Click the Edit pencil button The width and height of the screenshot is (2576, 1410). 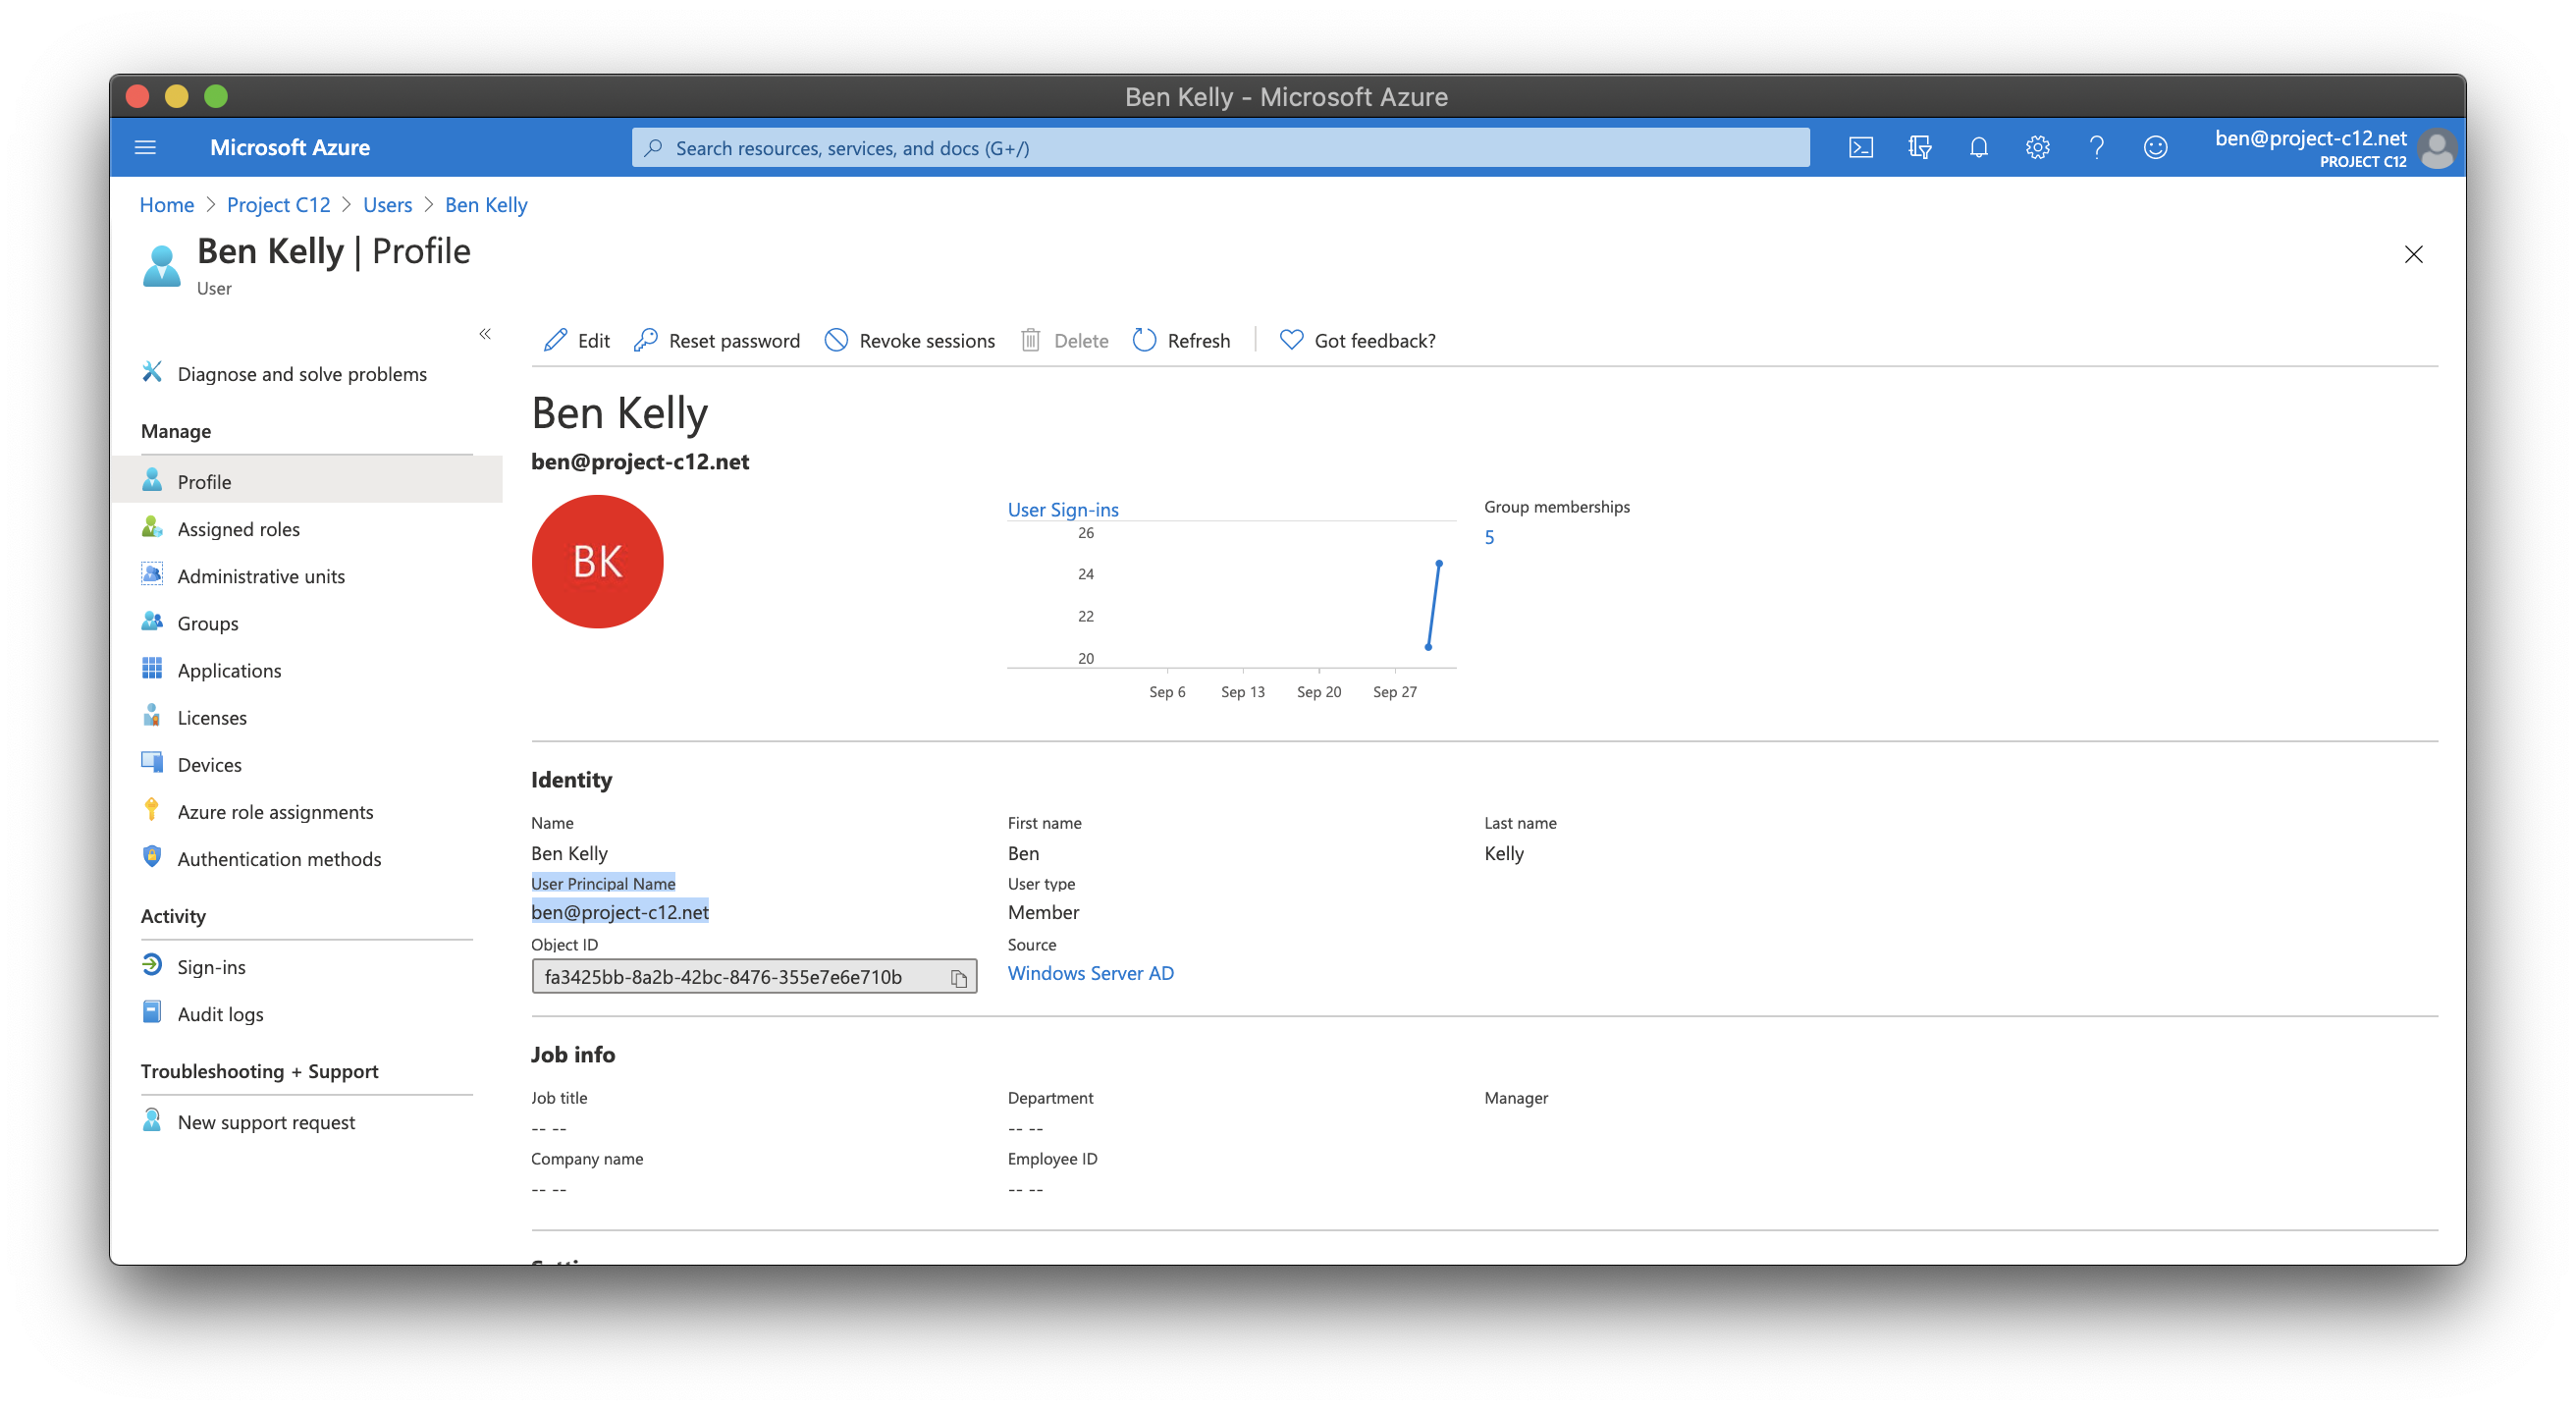(x=577, y=341)
